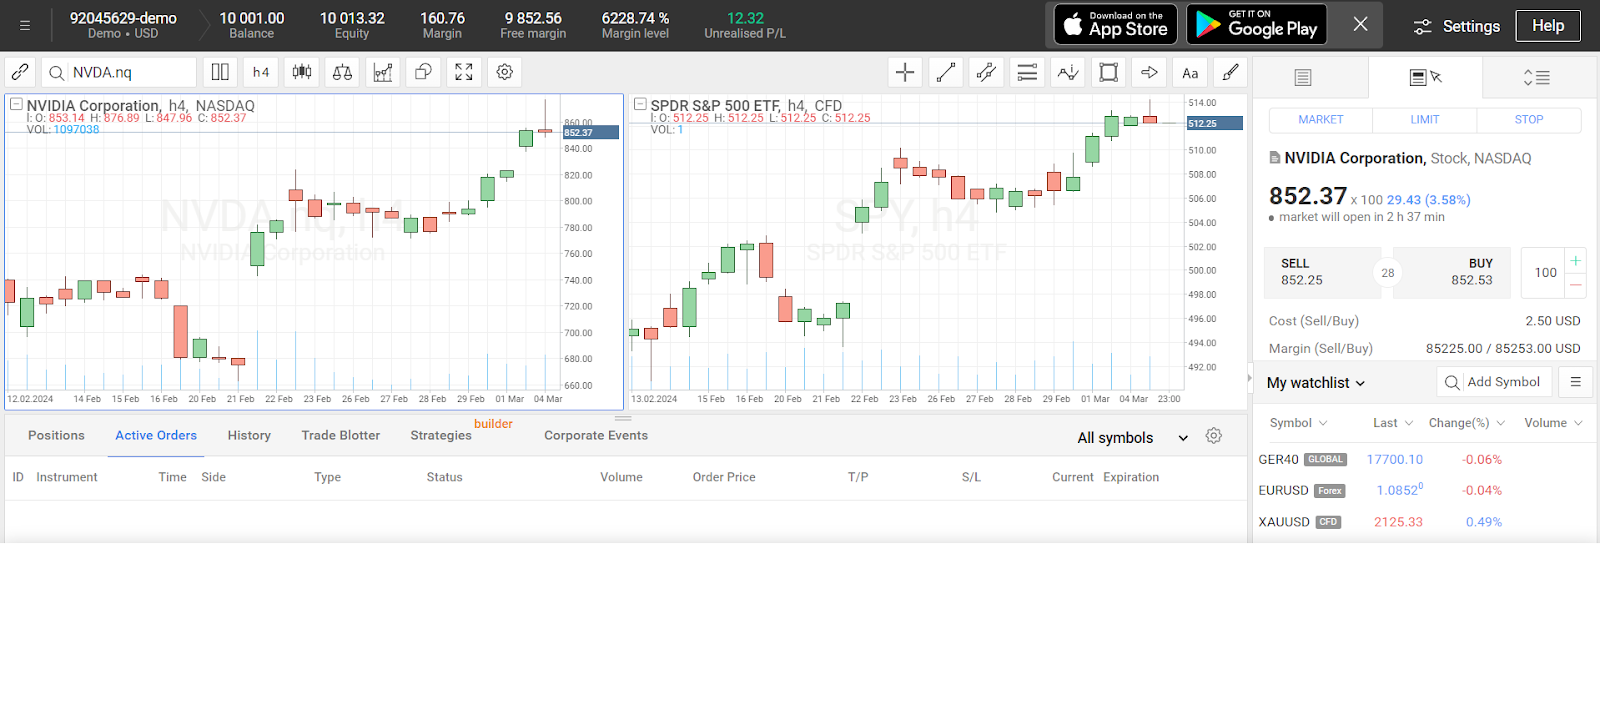
Task: Click the account name 92045629-demo
Action: pyautogui.click(x=123, y=18)
